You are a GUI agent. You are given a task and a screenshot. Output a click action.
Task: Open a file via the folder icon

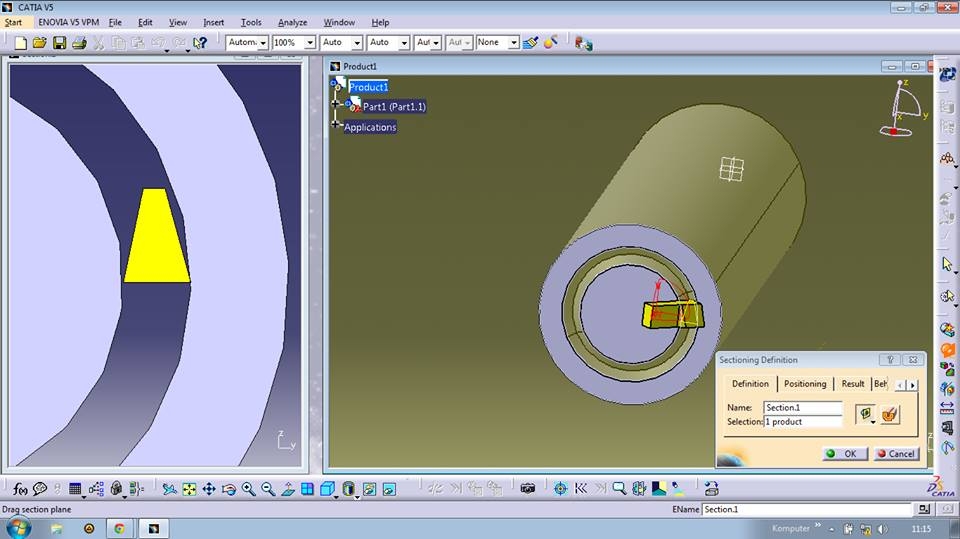pyautogui.click(x=40, y=43)
